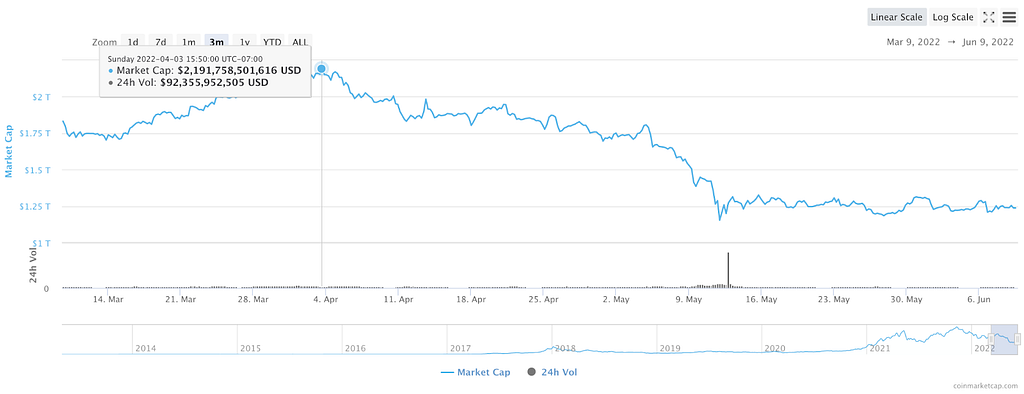
Task: Open the chart hamburger menu icon
Action: [1009, 17]
